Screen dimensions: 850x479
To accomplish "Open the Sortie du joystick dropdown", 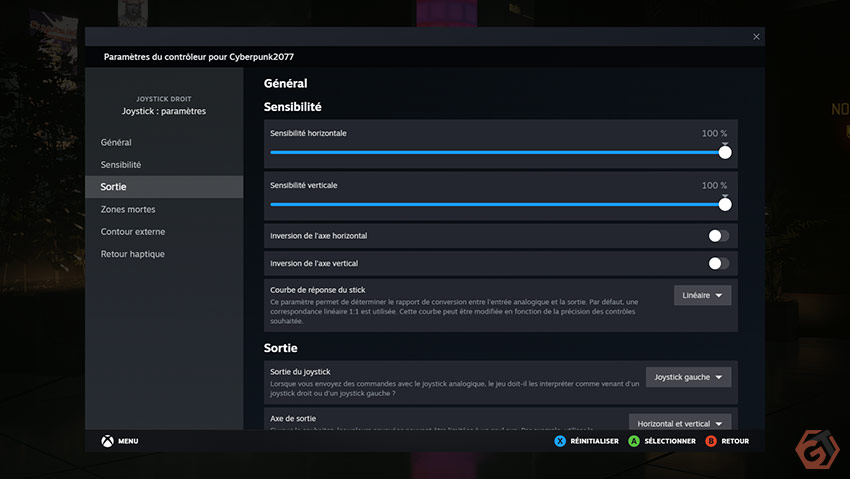I will 688,377.
